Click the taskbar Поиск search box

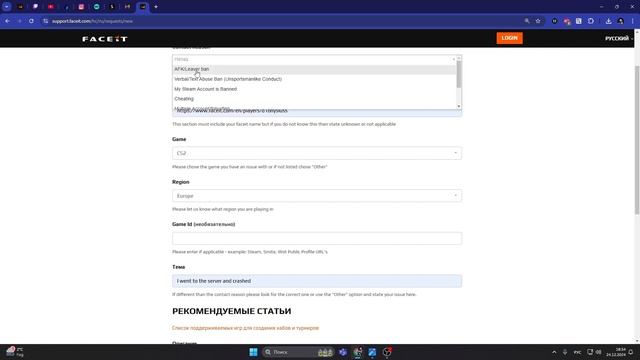click(x=298, y=352)
